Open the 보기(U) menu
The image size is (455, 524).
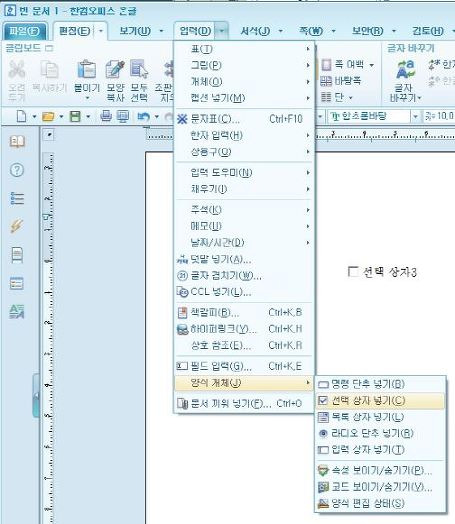coord(135,31)
